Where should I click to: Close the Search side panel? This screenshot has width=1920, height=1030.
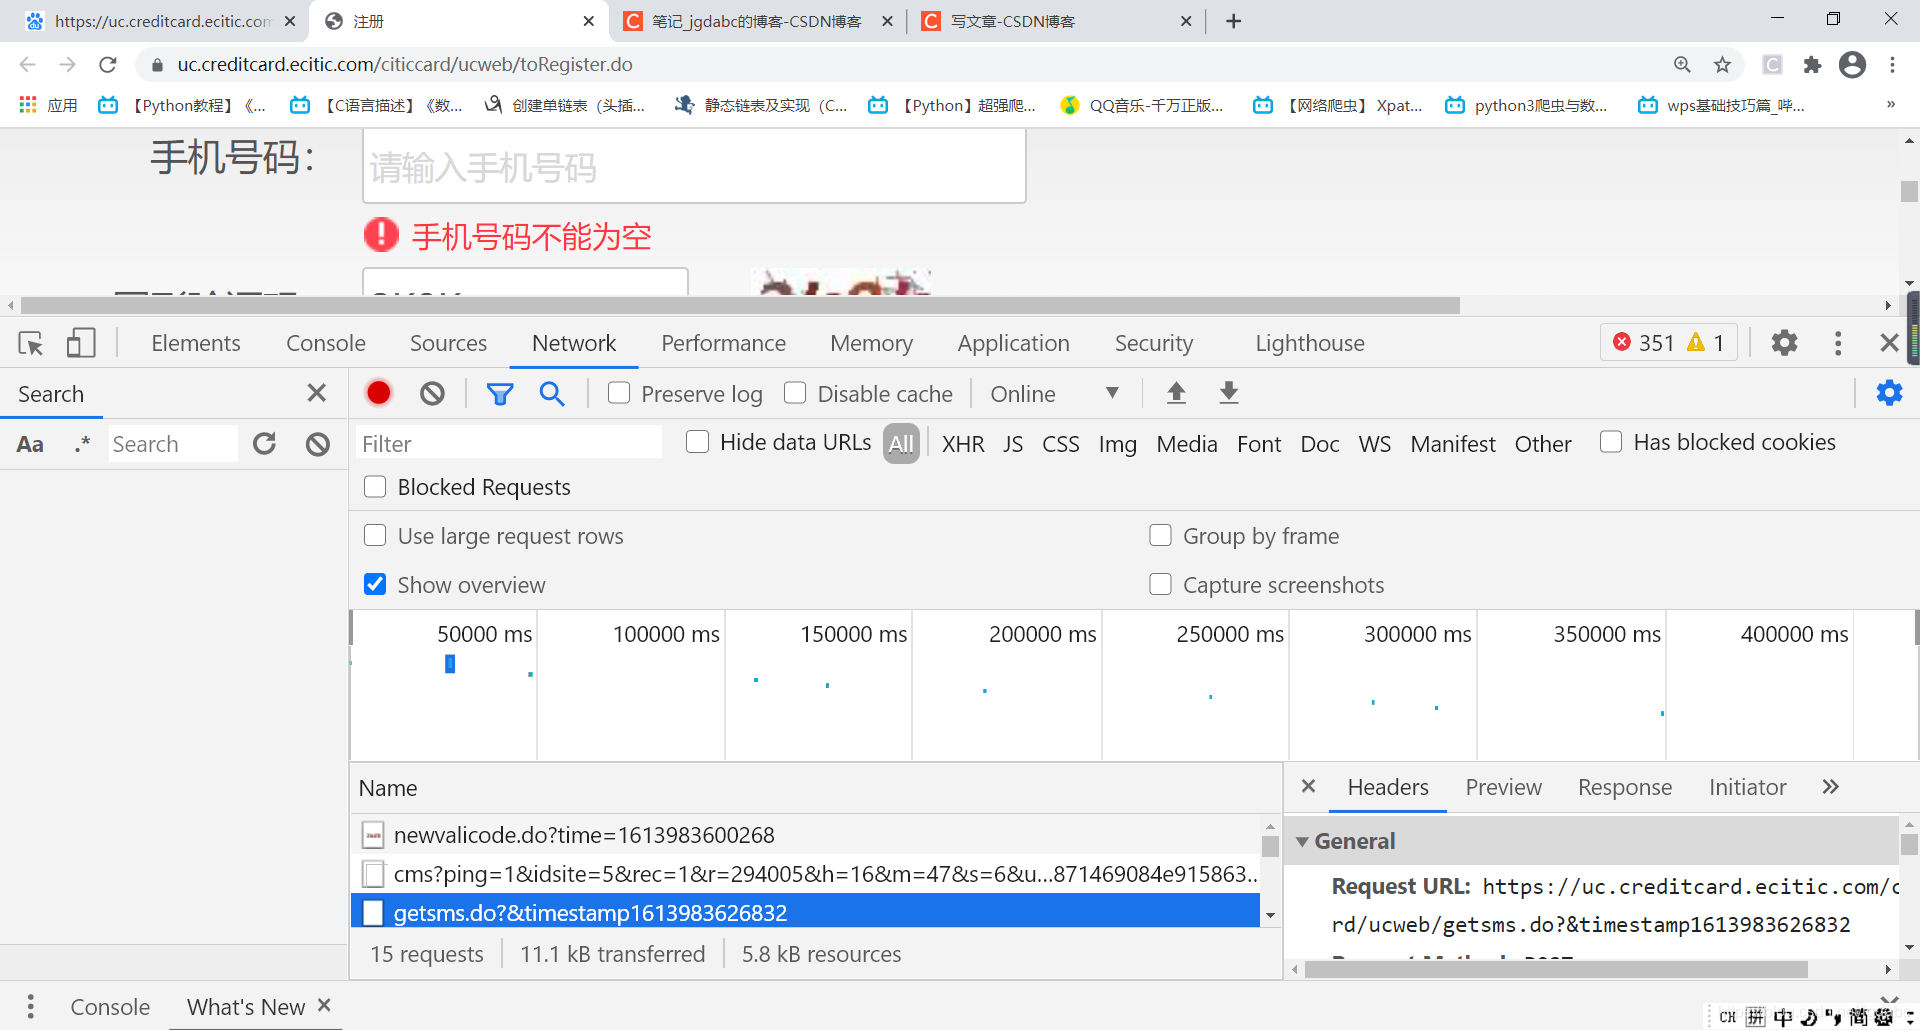[x=316, y=393]
